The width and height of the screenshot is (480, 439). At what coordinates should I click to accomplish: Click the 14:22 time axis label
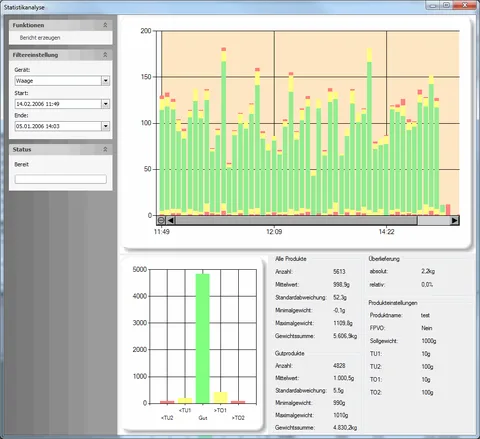386,232
